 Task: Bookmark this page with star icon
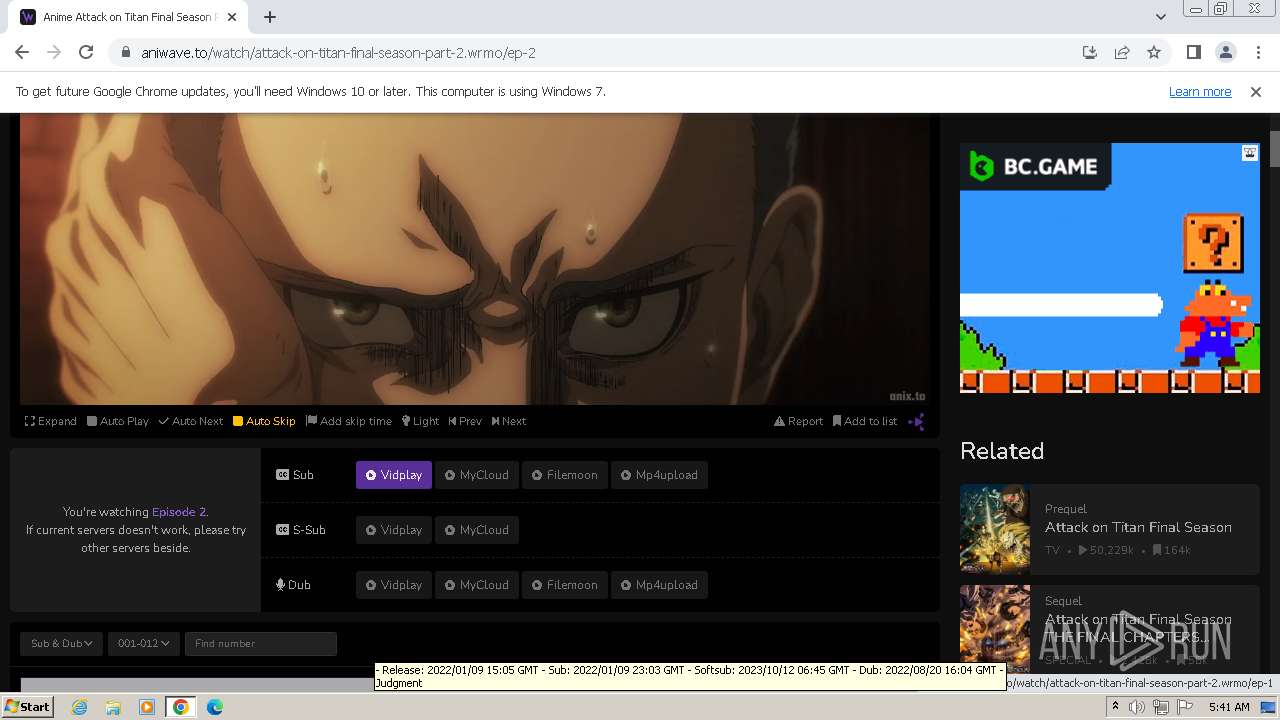click(1154, 52)
